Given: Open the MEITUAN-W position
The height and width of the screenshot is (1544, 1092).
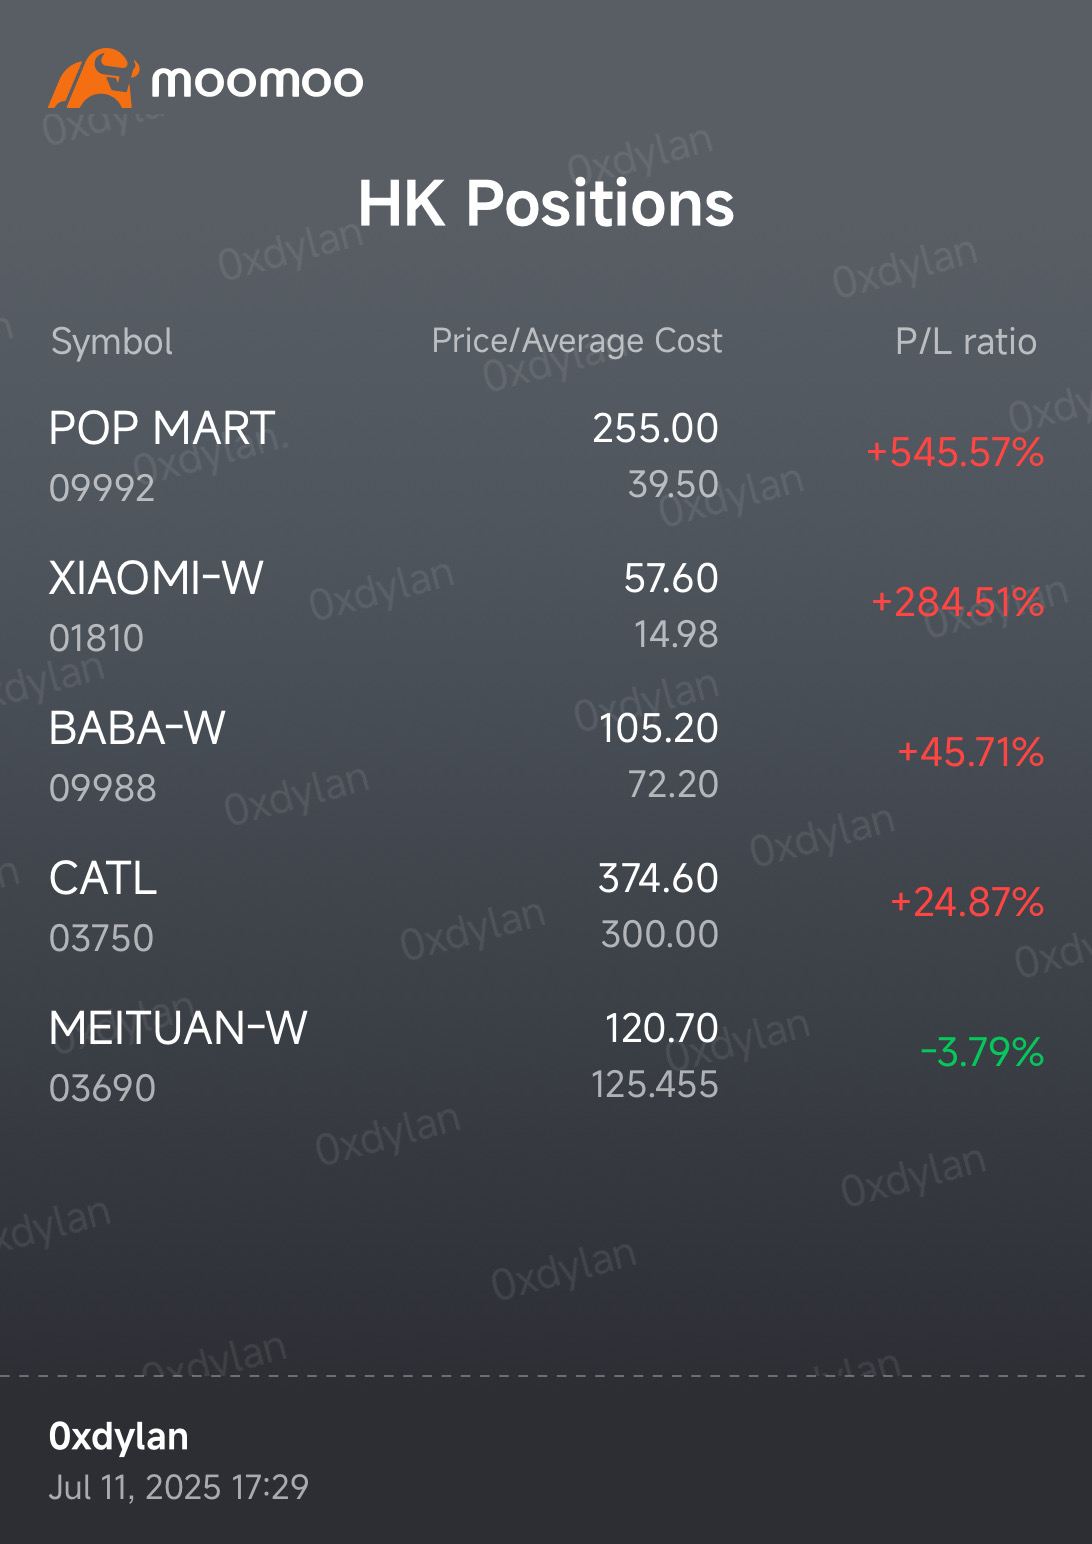Looking at the screenshot, I should 546,1056.
